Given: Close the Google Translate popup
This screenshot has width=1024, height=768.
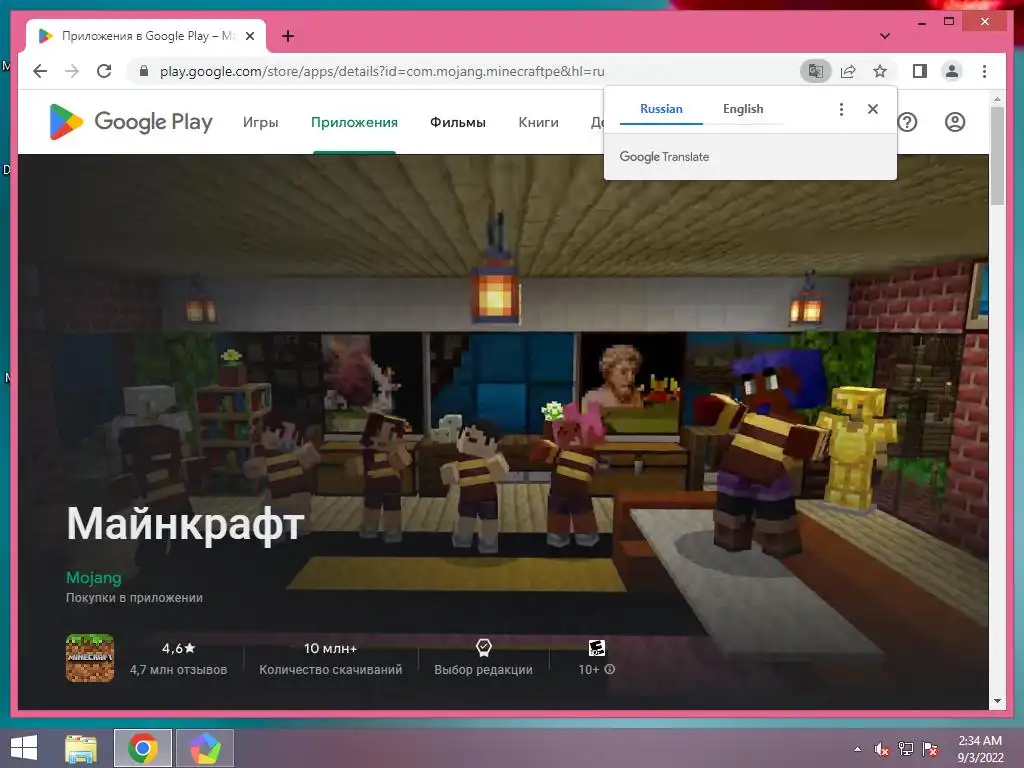Looking at the screenshot, I should tap(872, 109).
